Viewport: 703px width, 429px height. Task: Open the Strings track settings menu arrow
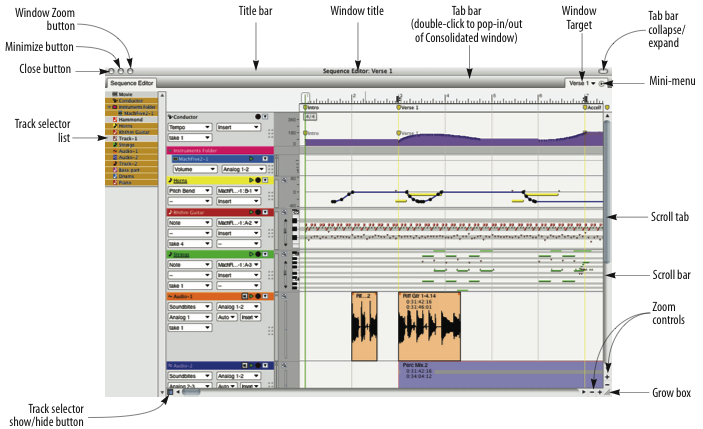(x=265, y=254)
